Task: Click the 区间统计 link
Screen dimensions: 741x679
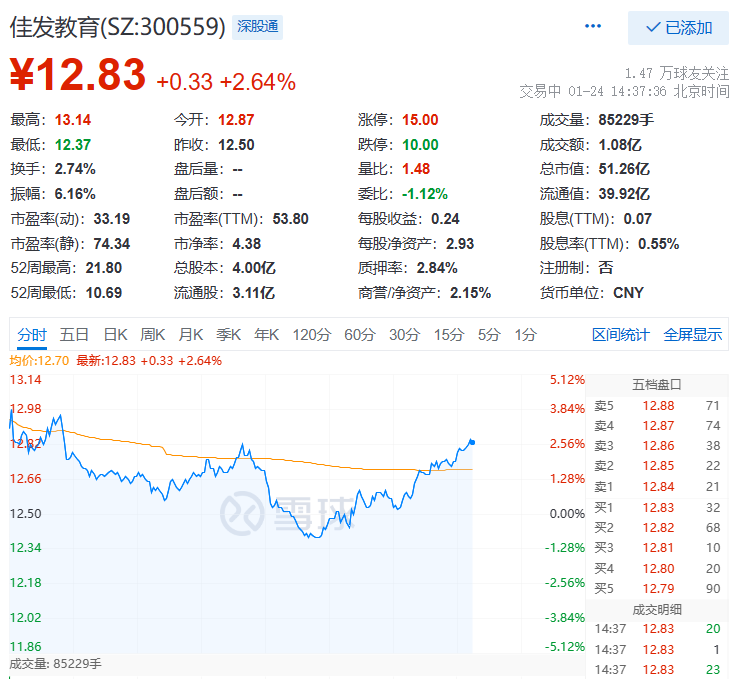Action: click(x=620, y=335)
